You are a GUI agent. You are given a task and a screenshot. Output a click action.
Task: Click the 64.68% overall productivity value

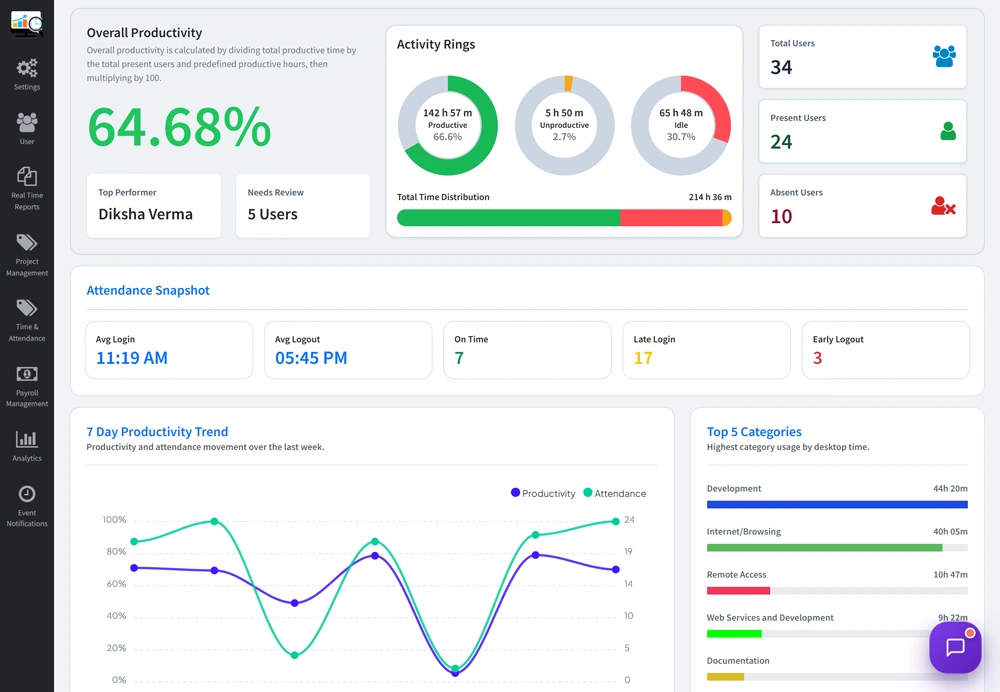[179, 126]
